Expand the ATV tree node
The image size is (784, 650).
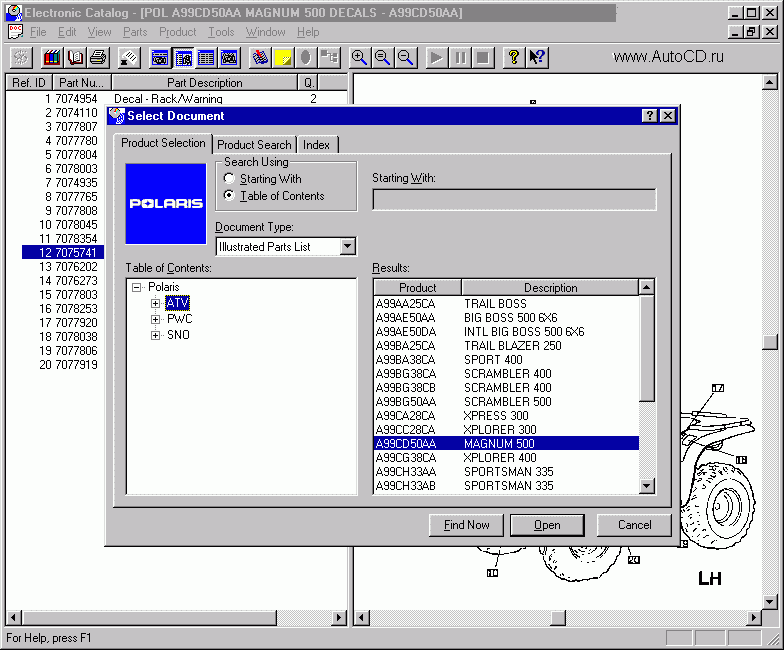156,303
